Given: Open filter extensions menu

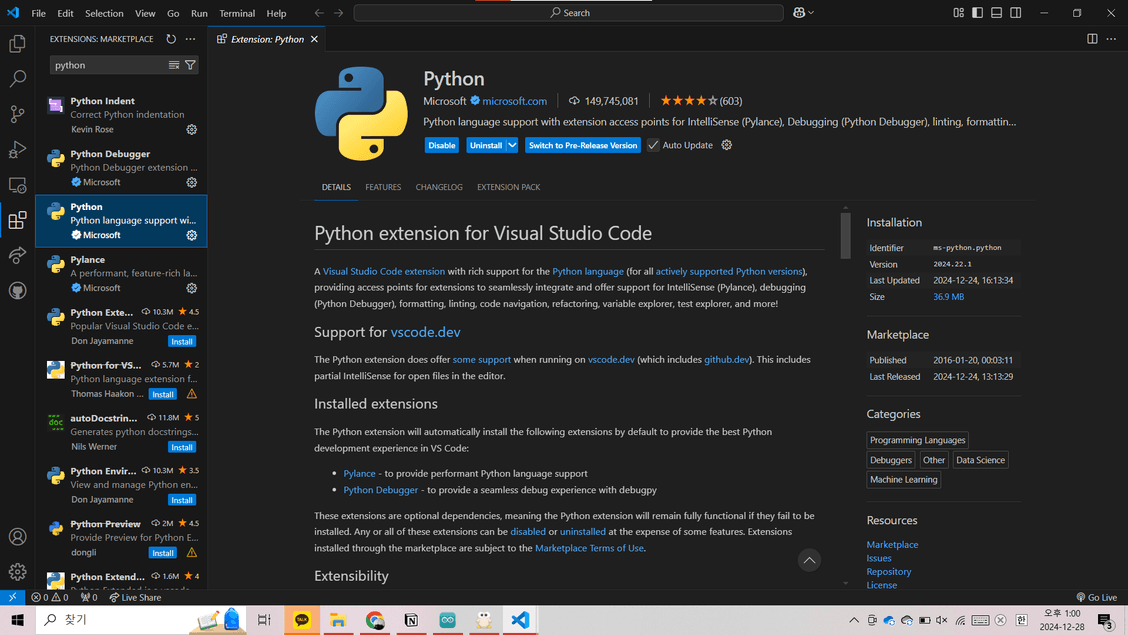Looking at the screenshot, I should click(x=190, y=65).
